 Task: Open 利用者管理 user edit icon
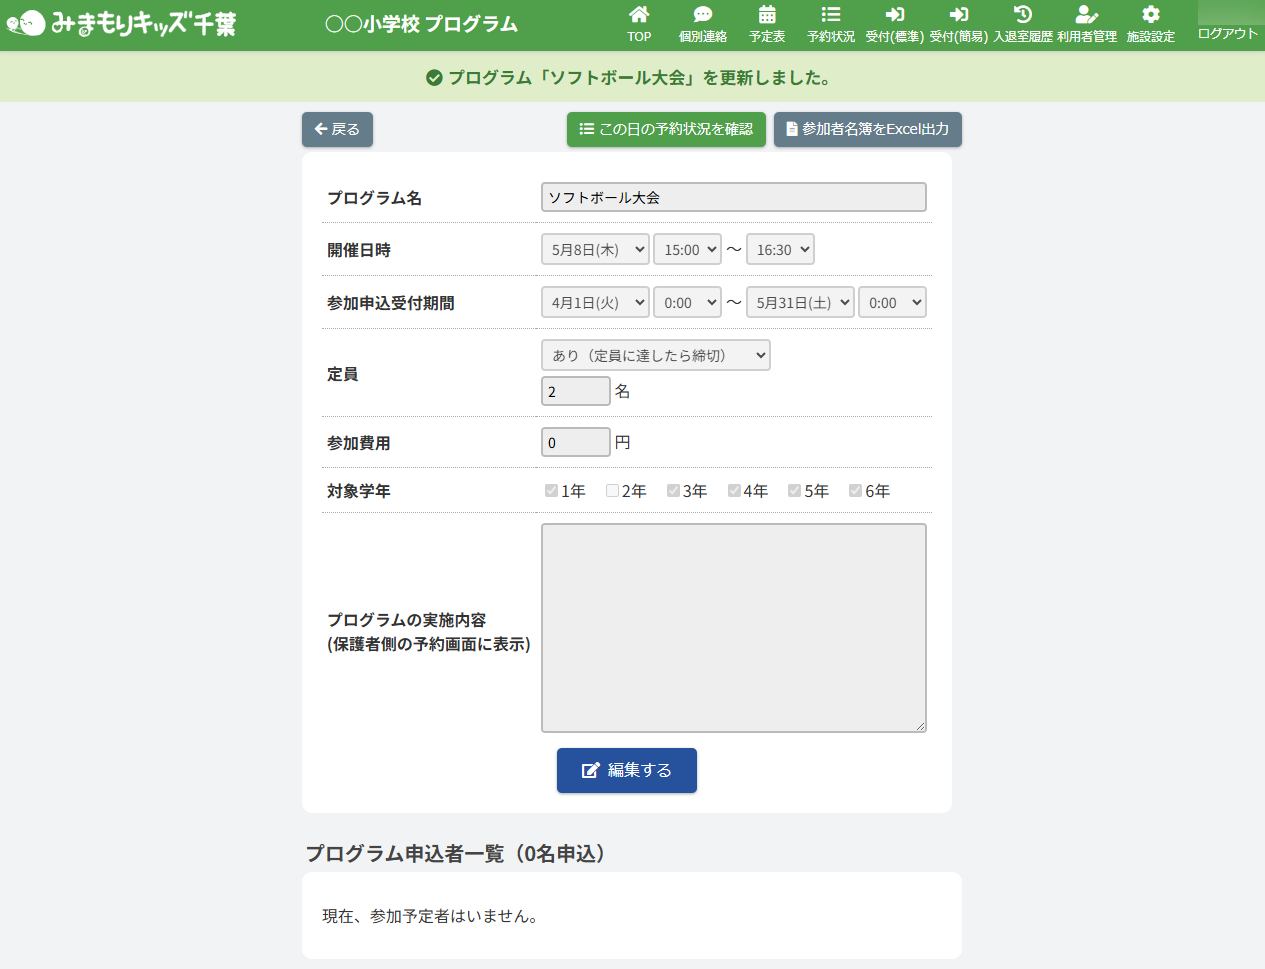pyautogui.click(x=1086, y=15)
